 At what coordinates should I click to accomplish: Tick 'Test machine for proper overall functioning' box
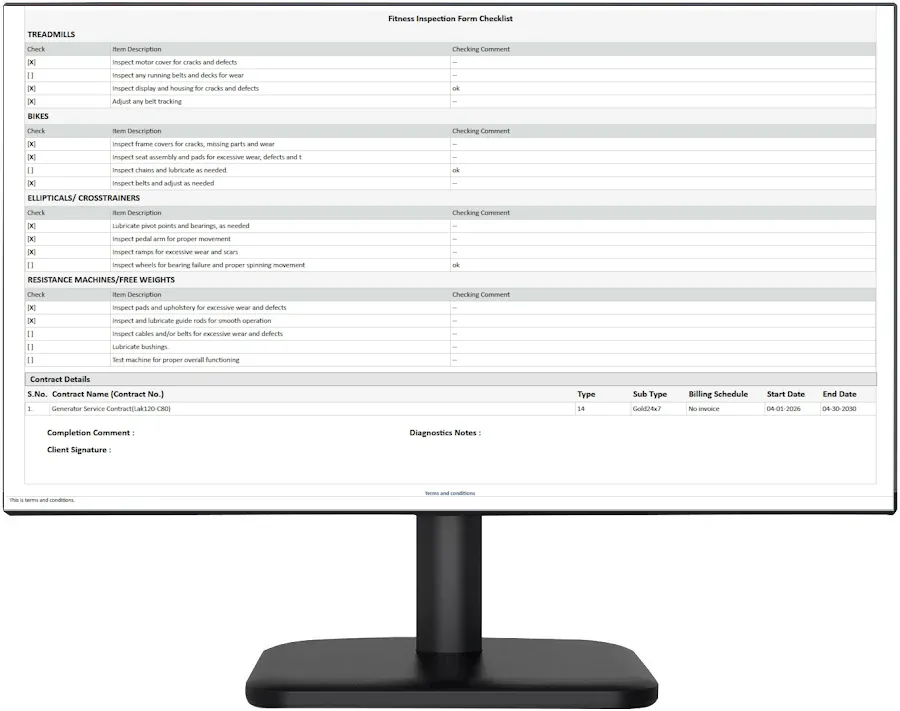click(x=31, y=360)
